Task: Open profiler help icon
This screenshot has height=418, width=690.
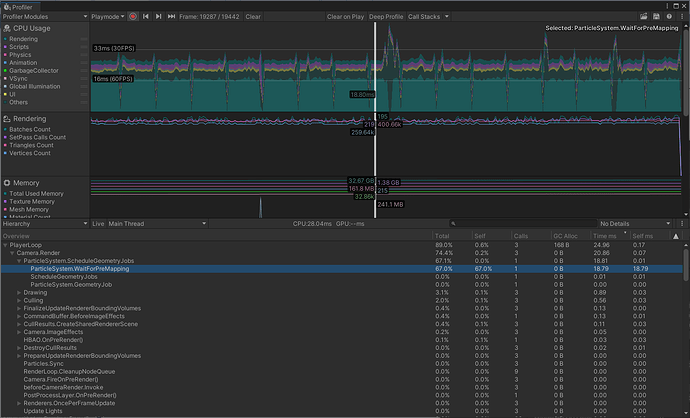Action: pyautogui.click(x=669, y=17)
